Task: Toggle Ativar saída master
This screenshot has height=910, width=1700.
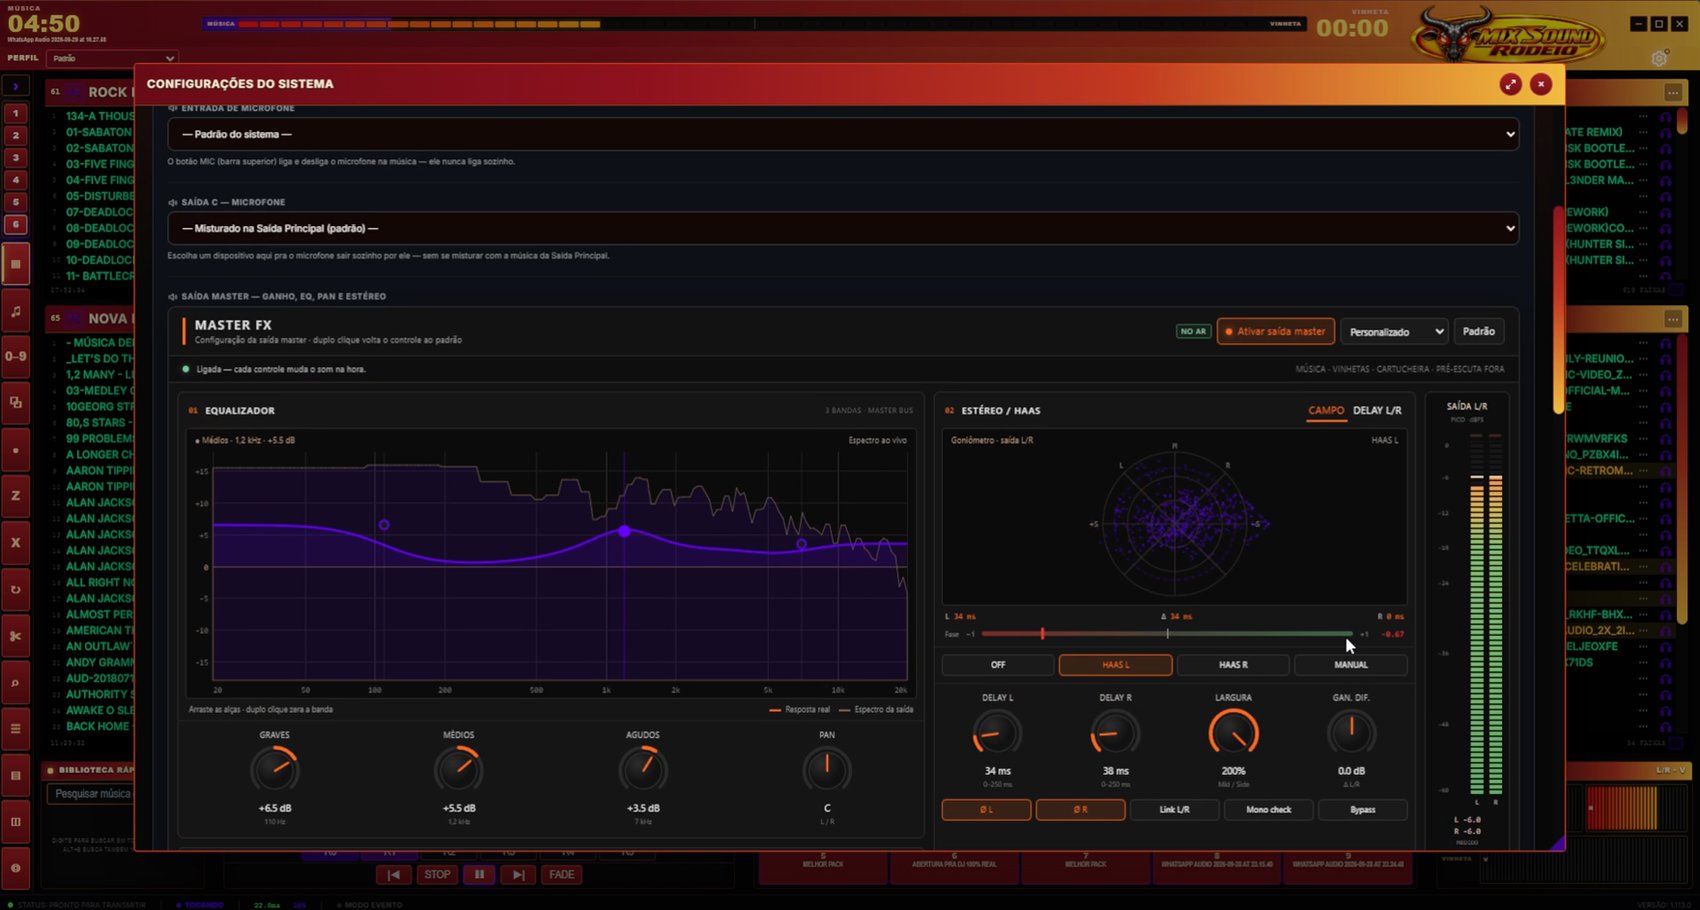Action: pyautogui.click(x=1275, y=332)
